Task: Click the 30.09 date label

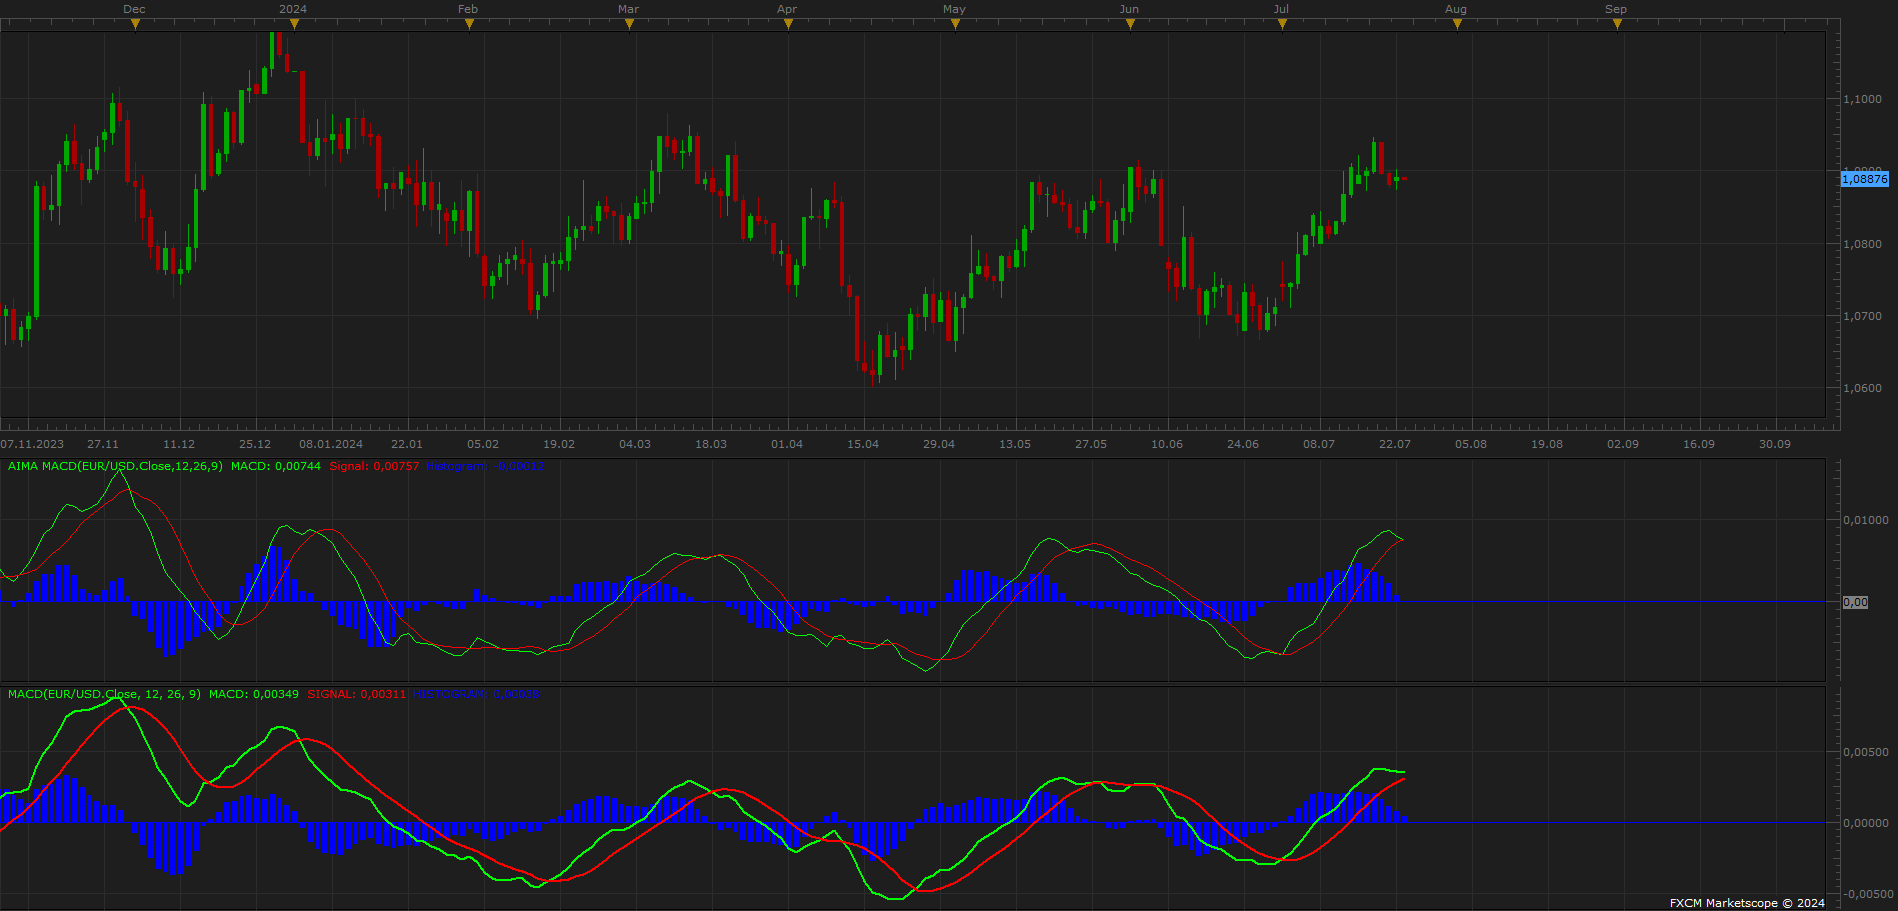Action: (1775, 444)
